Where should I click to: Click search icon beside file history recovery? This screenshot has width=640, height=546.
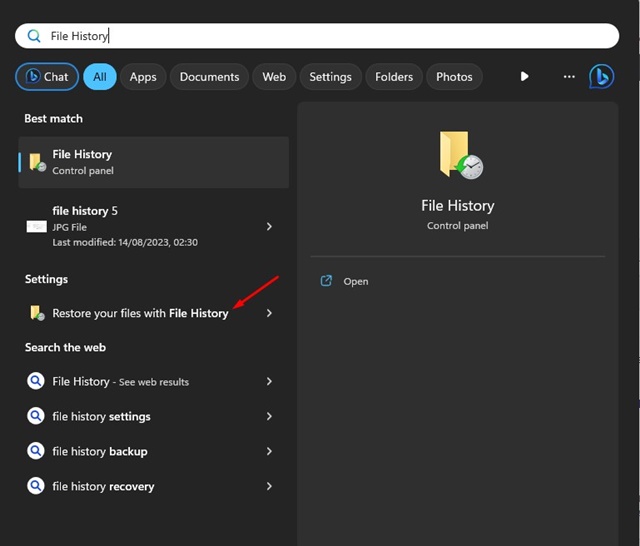click(x=36, y=486)
